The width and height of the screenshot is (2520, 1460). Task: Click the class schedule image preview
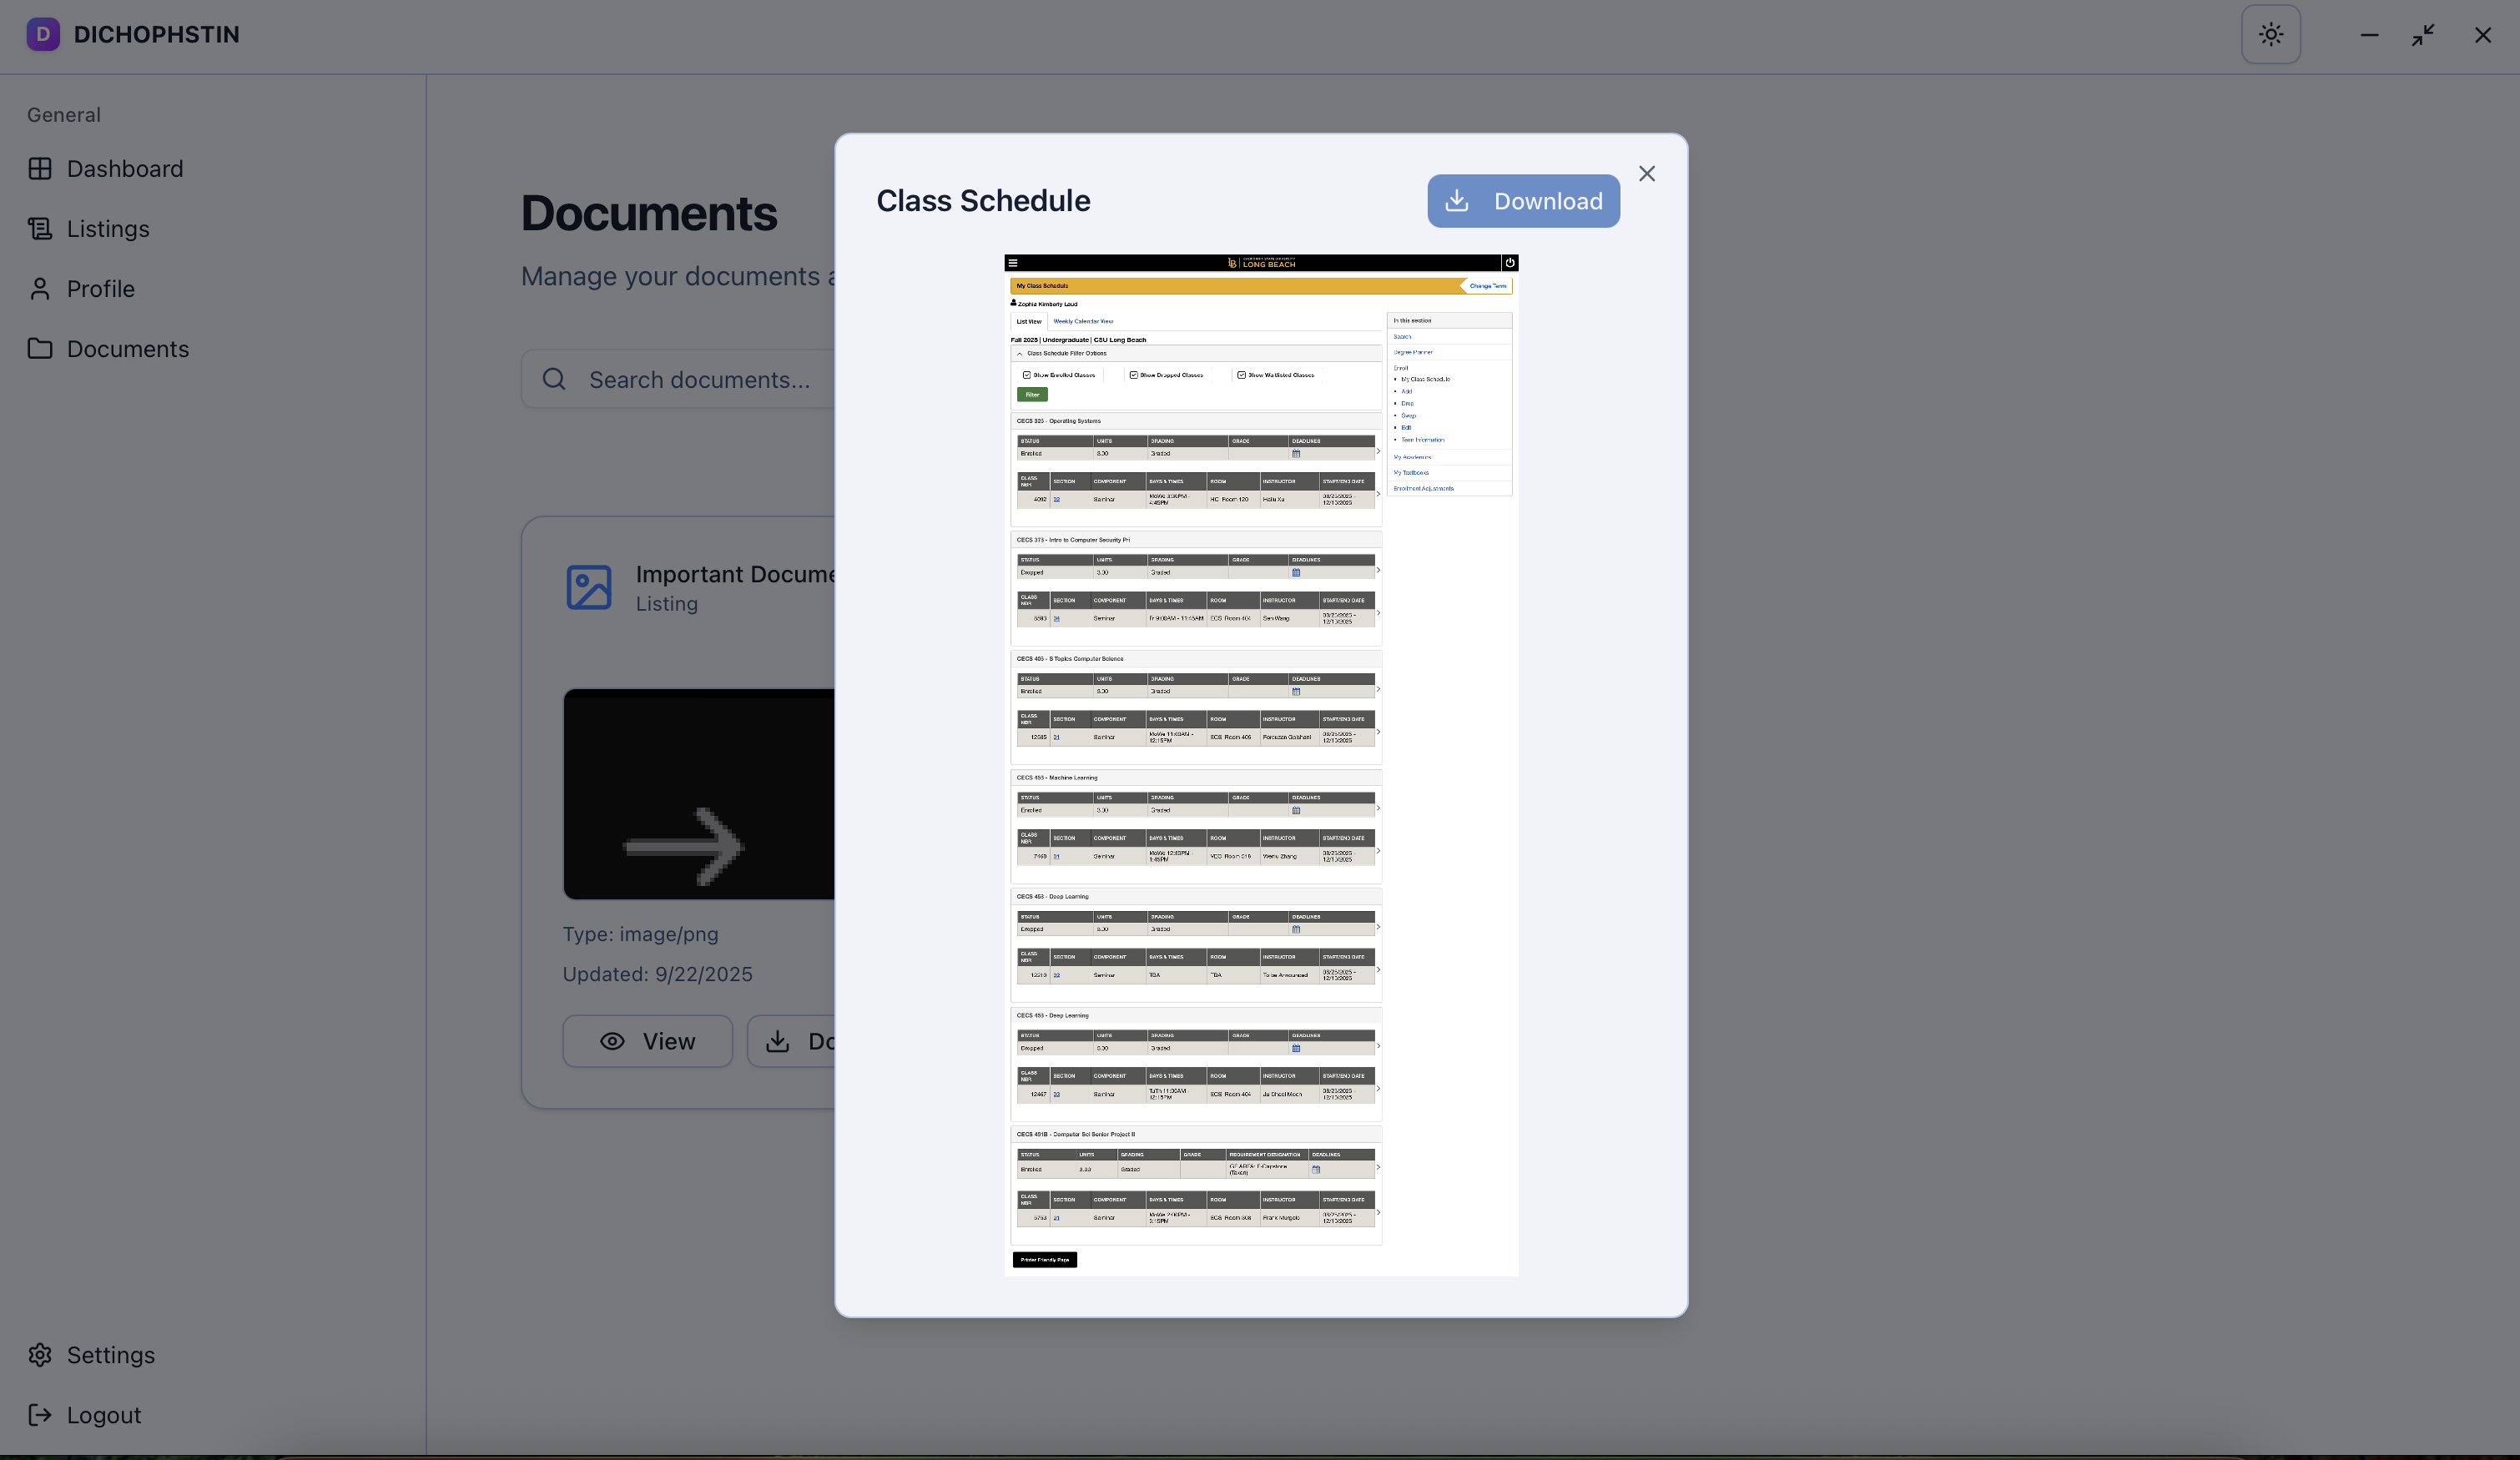[x=1260, y=765]
